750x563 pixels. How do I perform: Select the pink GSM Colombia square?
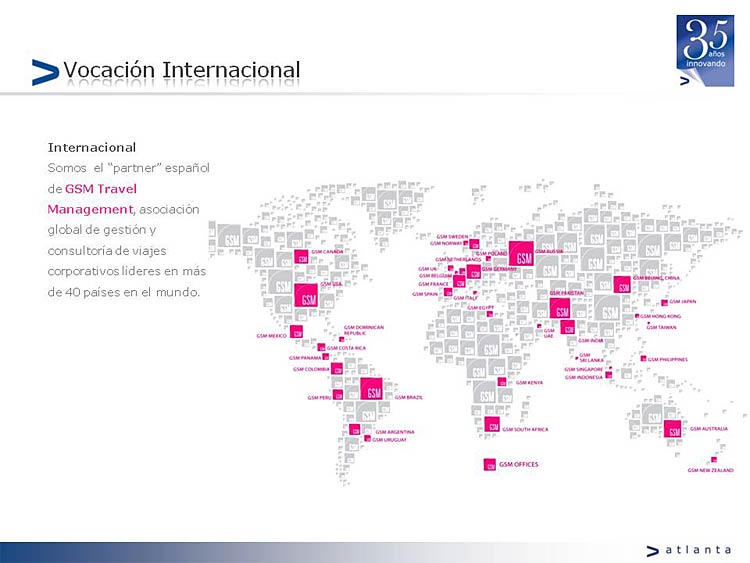click(x=337, y=369)
